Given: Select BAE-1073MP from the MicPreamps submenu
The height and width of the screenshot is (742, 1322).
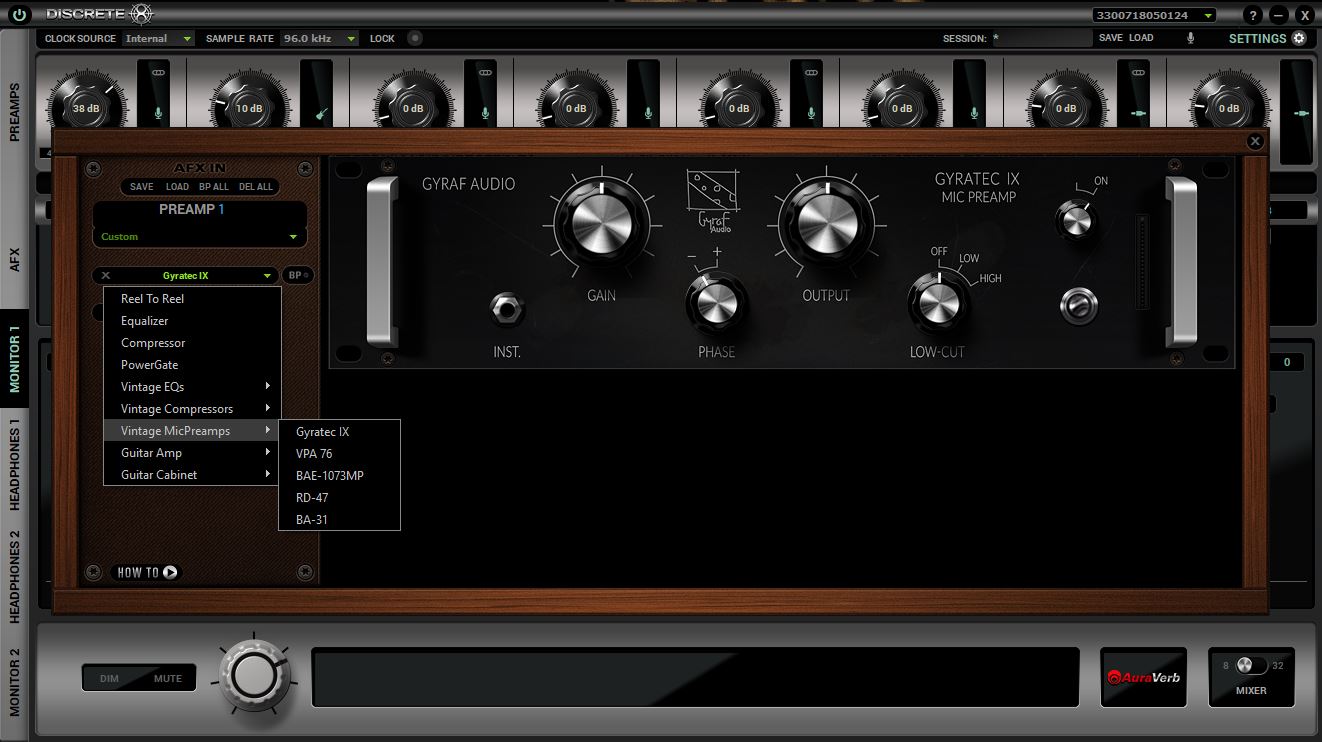Looking at the screenshot, I should (x=340, y=476).
